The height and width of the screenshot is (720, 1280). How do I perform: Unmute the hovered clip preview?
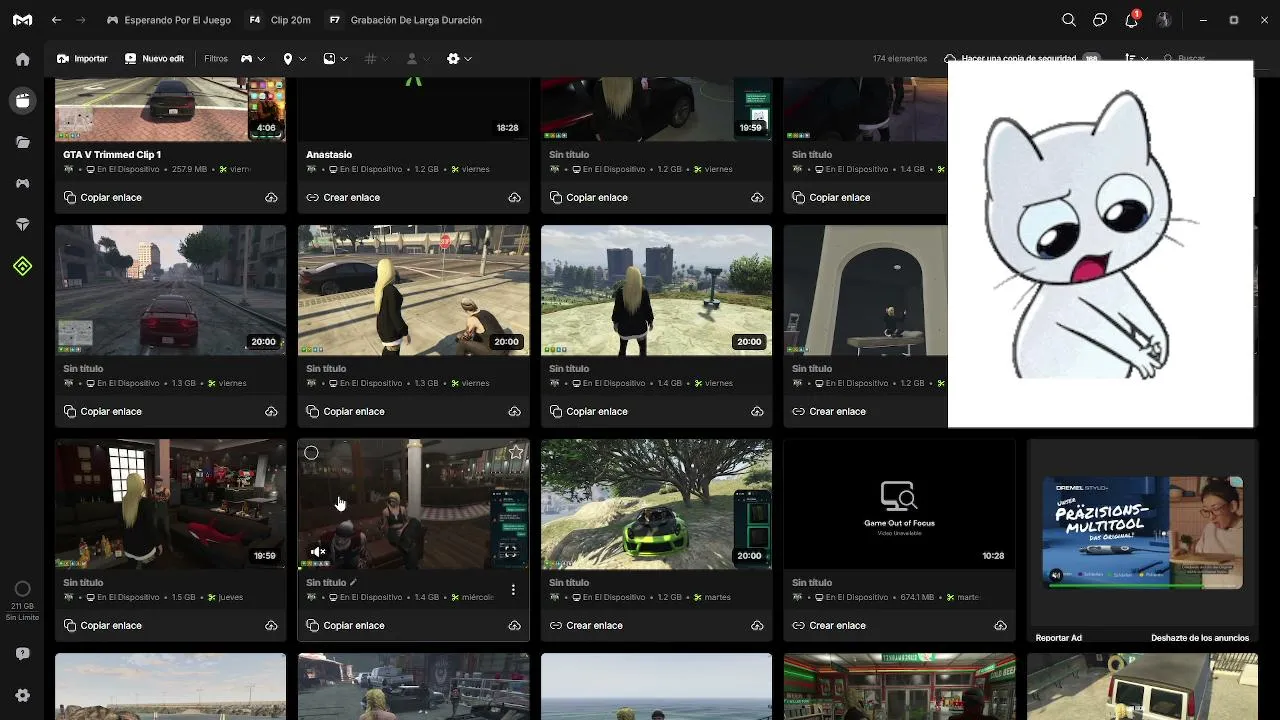[x=318, y=552]
